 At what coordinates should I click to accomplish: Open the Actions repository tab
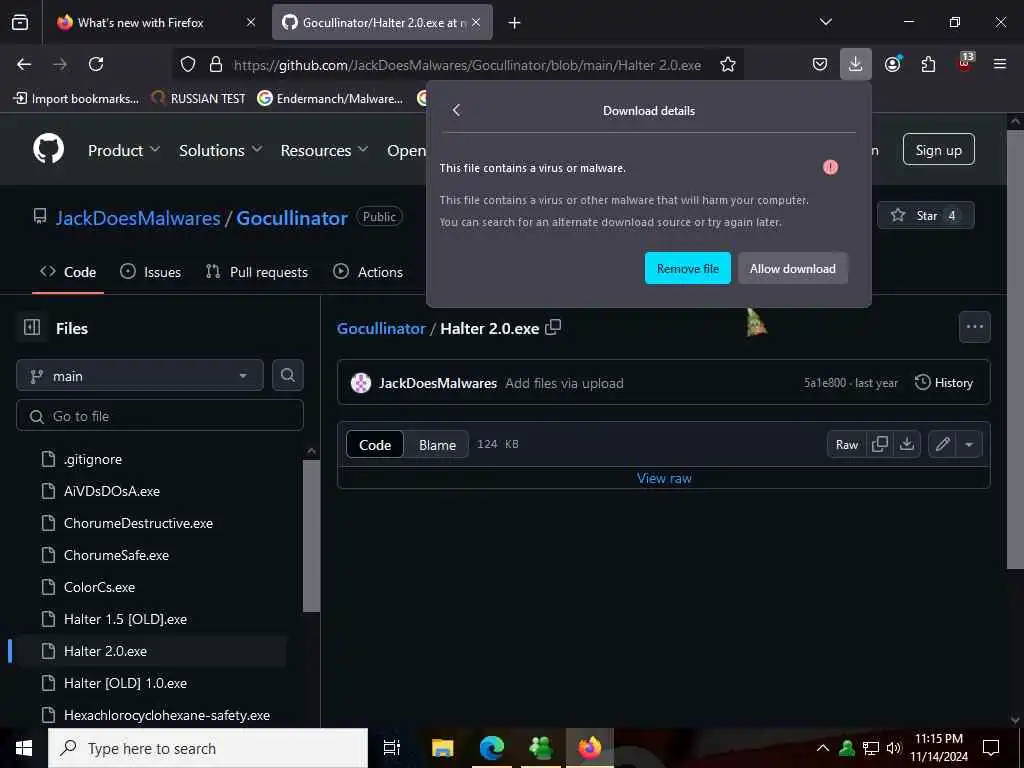[368, 272]
